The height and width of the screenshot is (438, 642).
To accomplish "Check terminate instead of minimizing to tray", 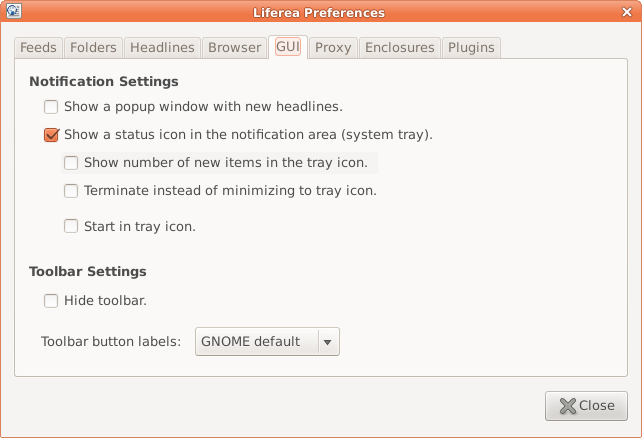I will [71, 190].
